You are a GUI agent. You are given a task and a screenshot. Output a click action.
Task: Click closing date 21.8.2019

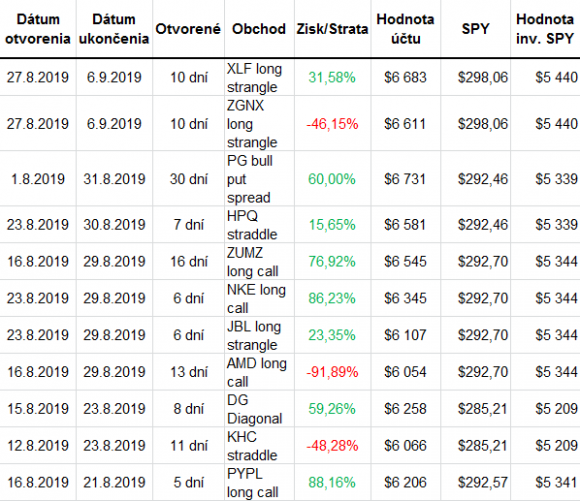[114, 483]
